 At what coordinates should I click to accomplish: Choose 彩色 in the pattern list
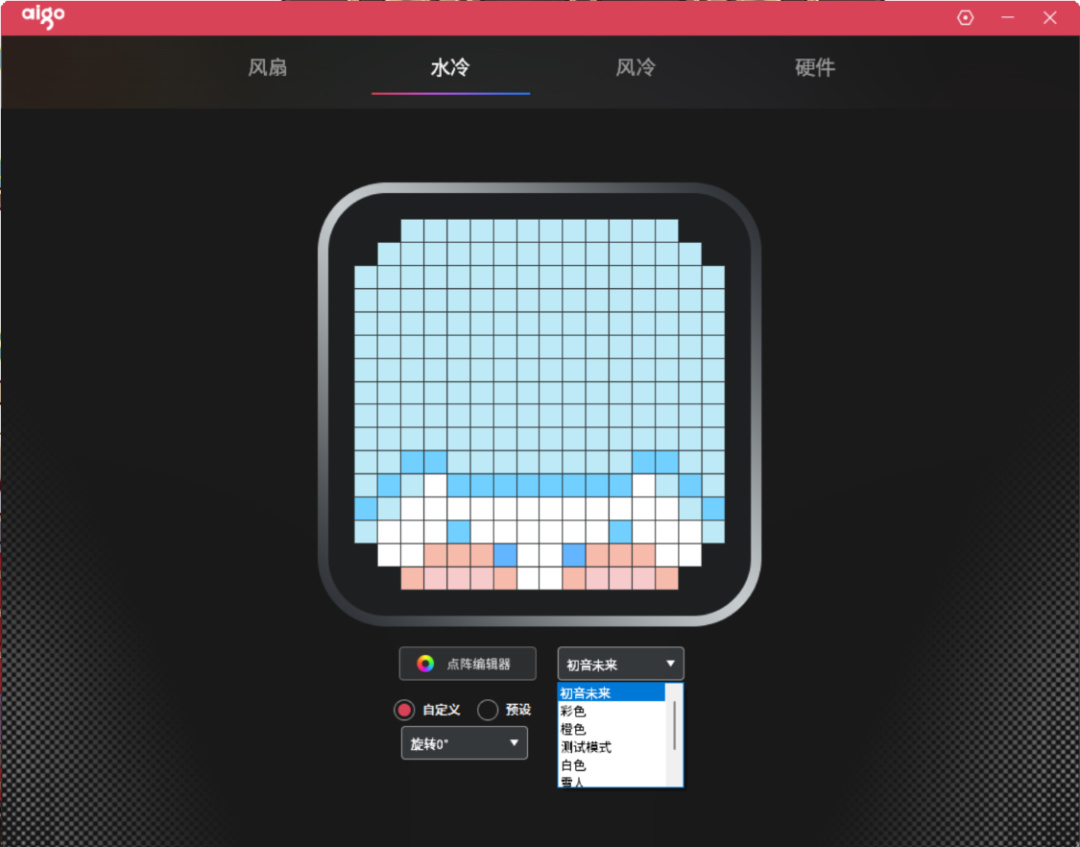point(611,711)
